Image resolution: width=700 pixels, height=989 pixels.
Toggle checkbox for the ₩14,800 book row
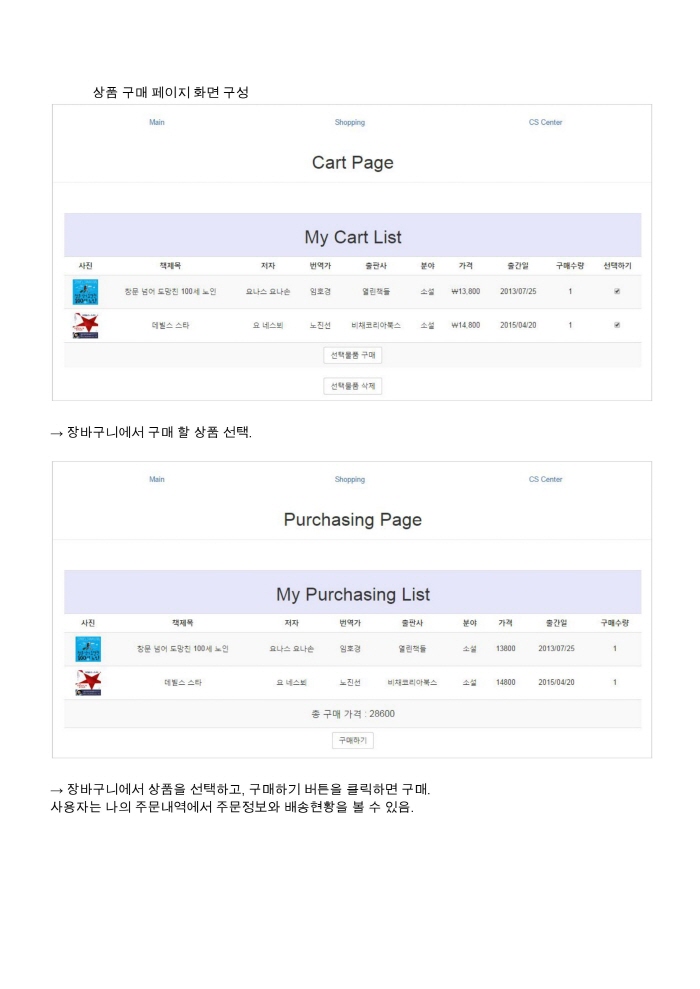pos(617,325)
